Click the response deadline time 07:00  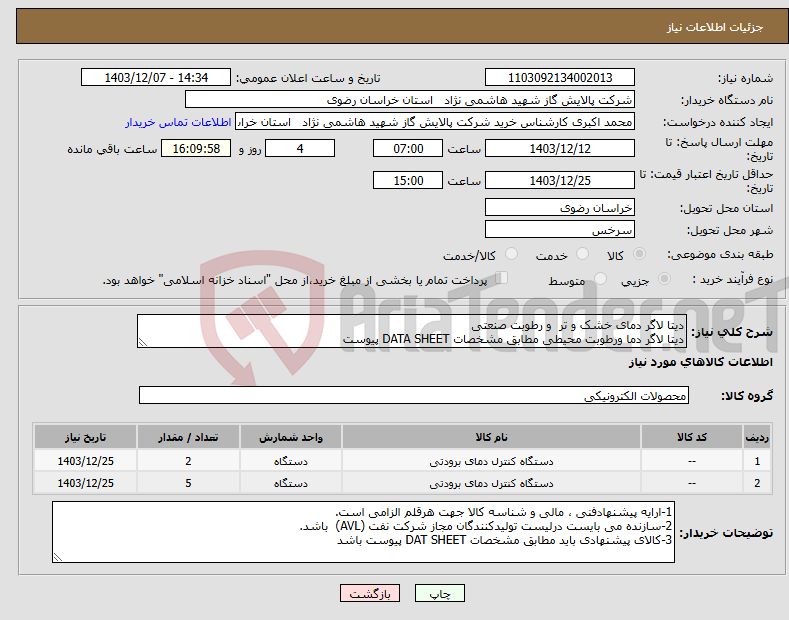(x=408, y=148)
